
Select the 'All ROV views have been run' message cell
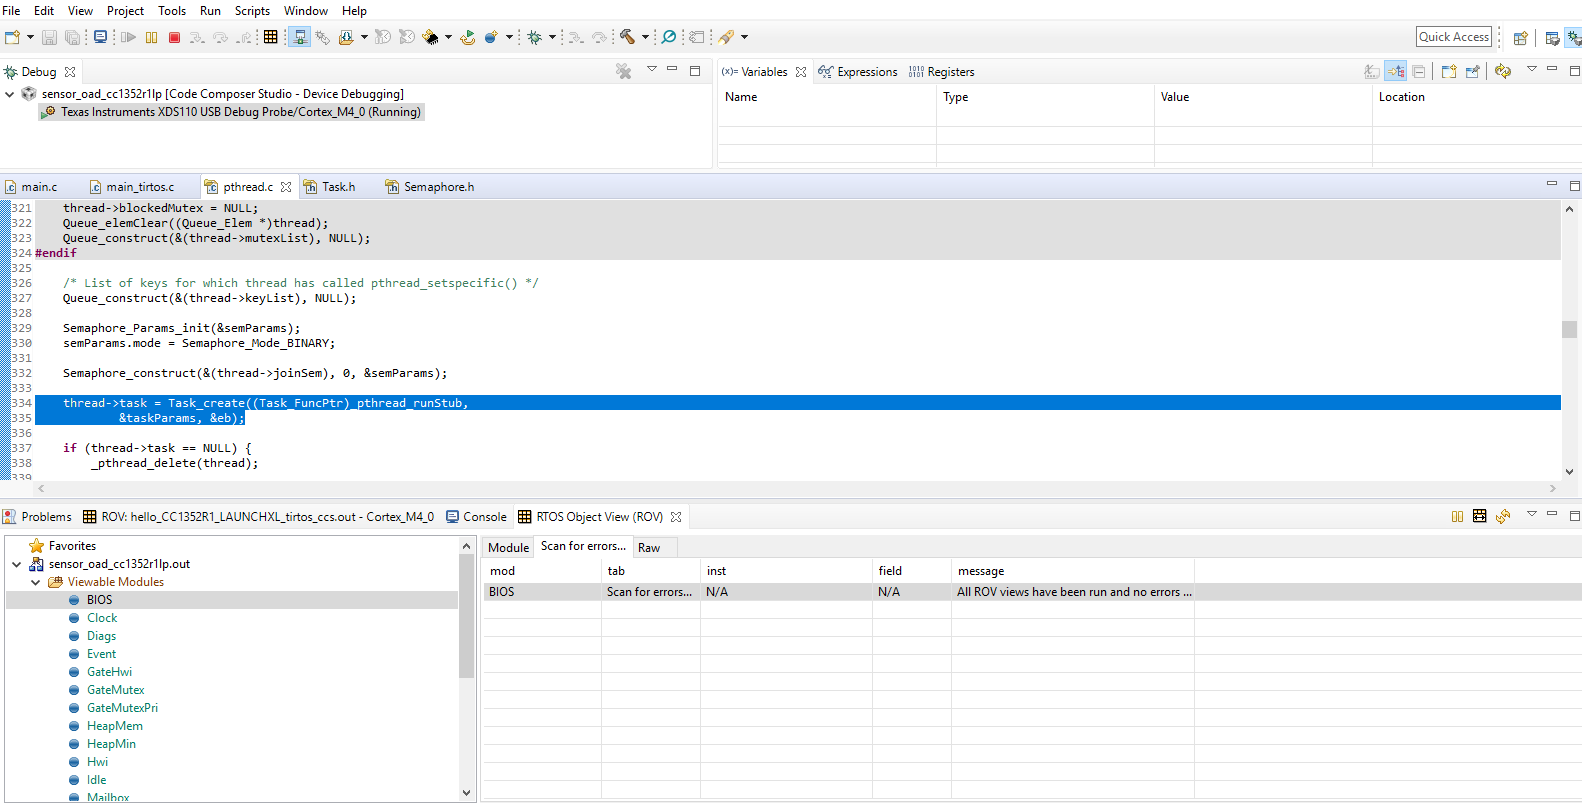tap(1073, 592)
